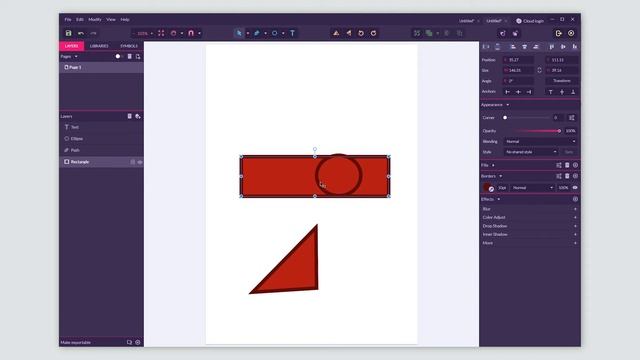
Task: Toggle the white circle switch in the Pages header
Action: [x=118, y=56]
